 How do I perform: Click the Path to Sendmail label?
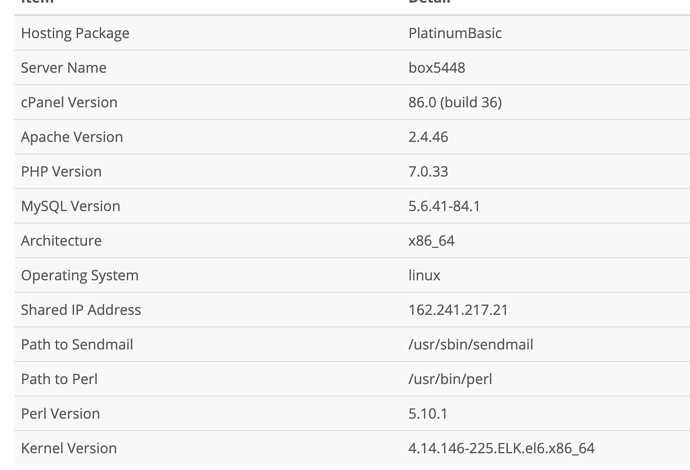click(x=77, y=344)
